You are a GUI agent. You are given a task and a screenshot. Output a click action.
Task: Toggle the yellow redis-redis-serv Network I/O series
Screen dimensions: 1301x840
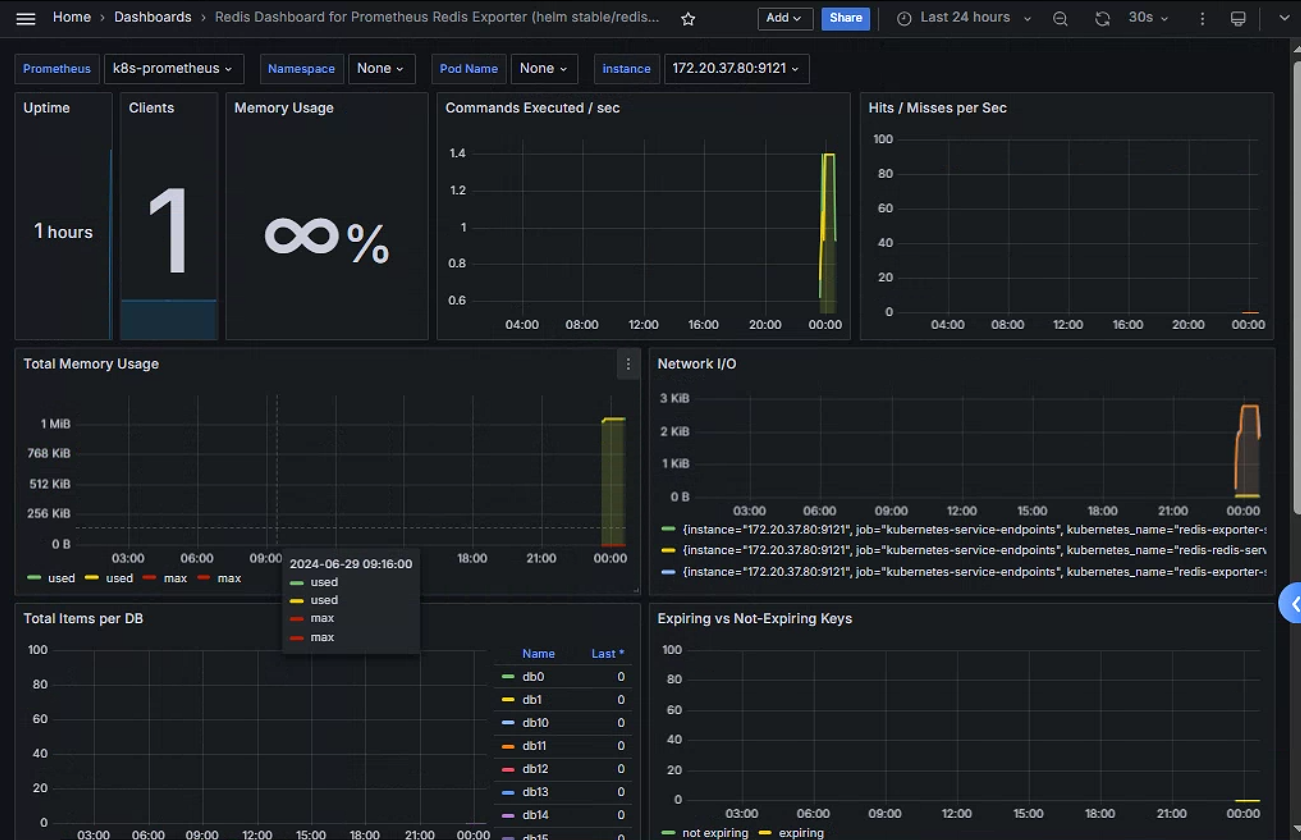974,550
